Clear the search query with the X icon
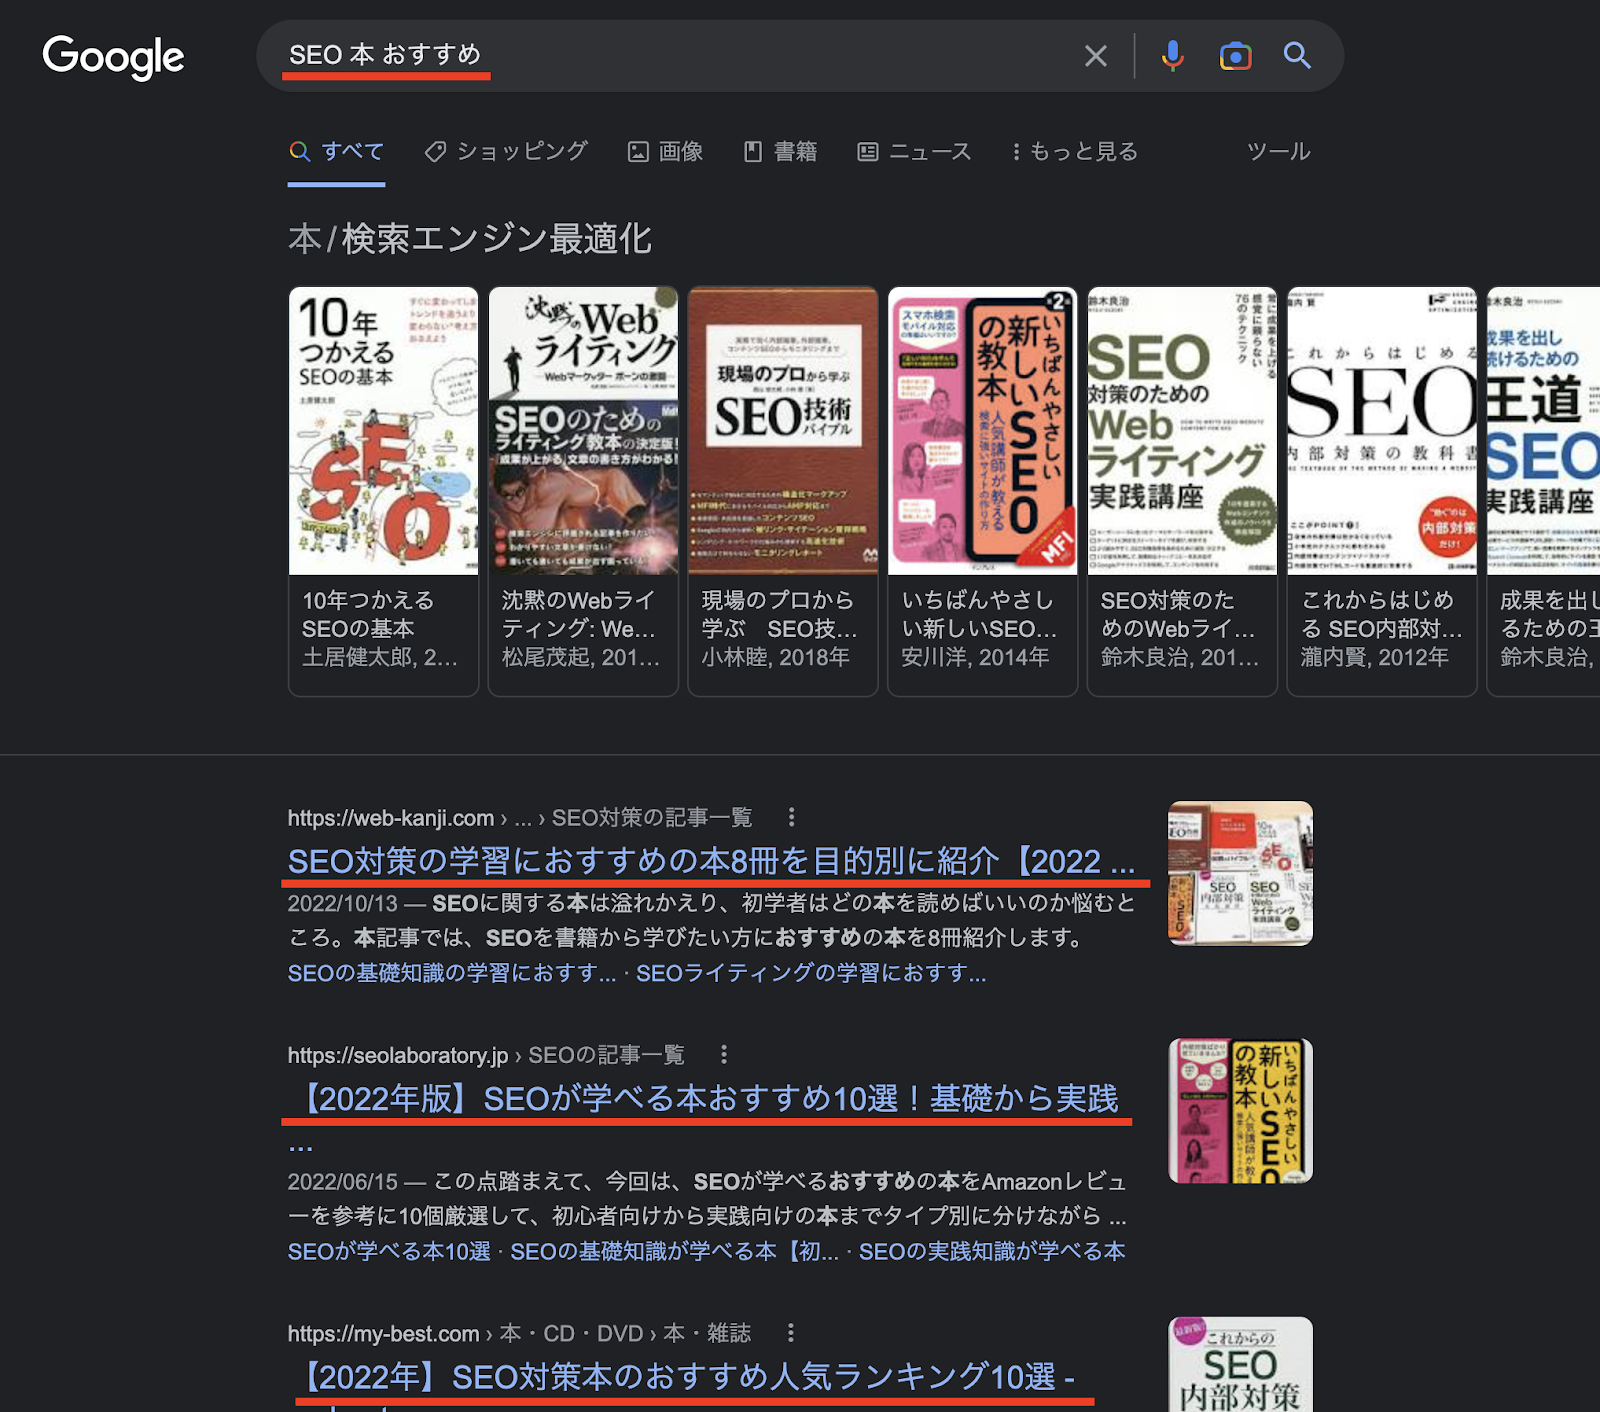The image size is (1600, 1412). (x=1096, y=56)
